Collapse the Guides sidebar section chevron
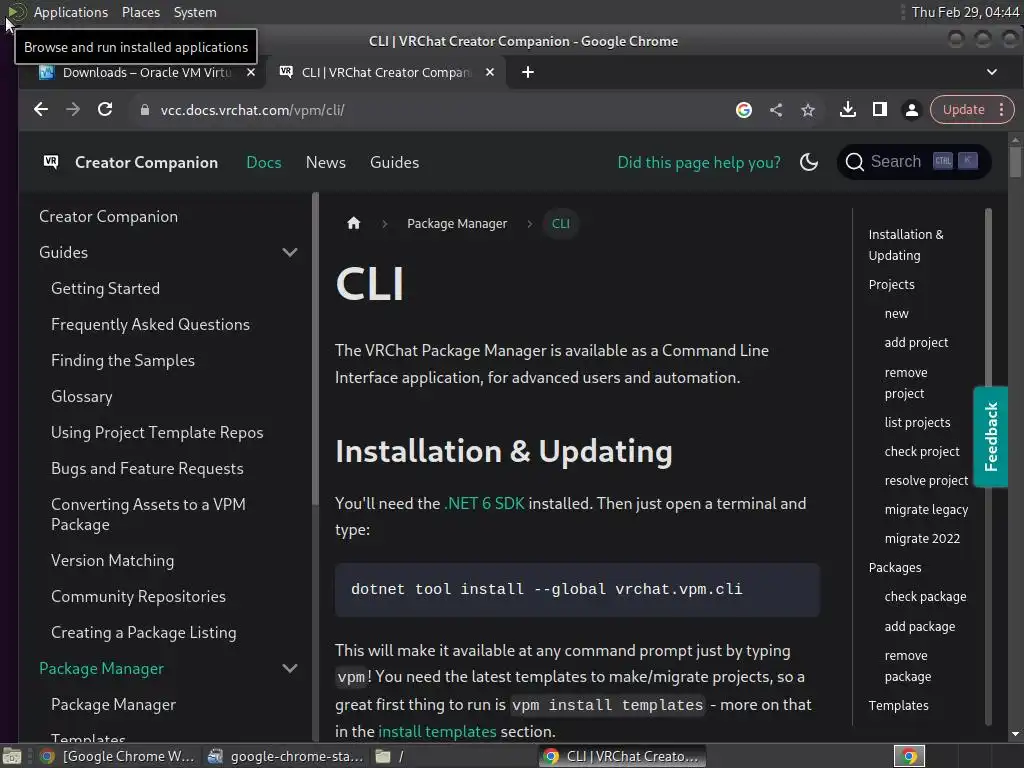Viewport: 1024px width, 768px height. pyautogui.click(x=289, y=252)
